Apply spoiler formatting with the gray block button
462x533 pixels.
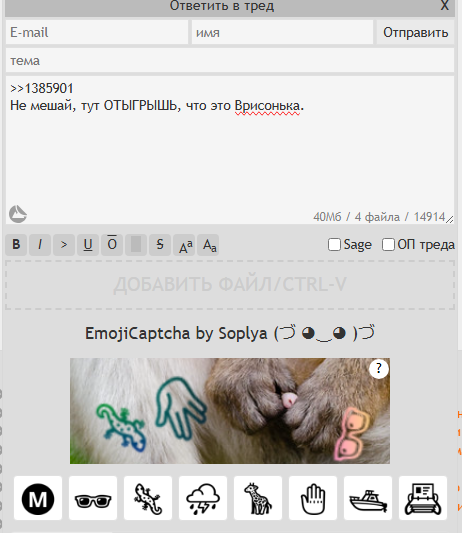tap(136, 244)
